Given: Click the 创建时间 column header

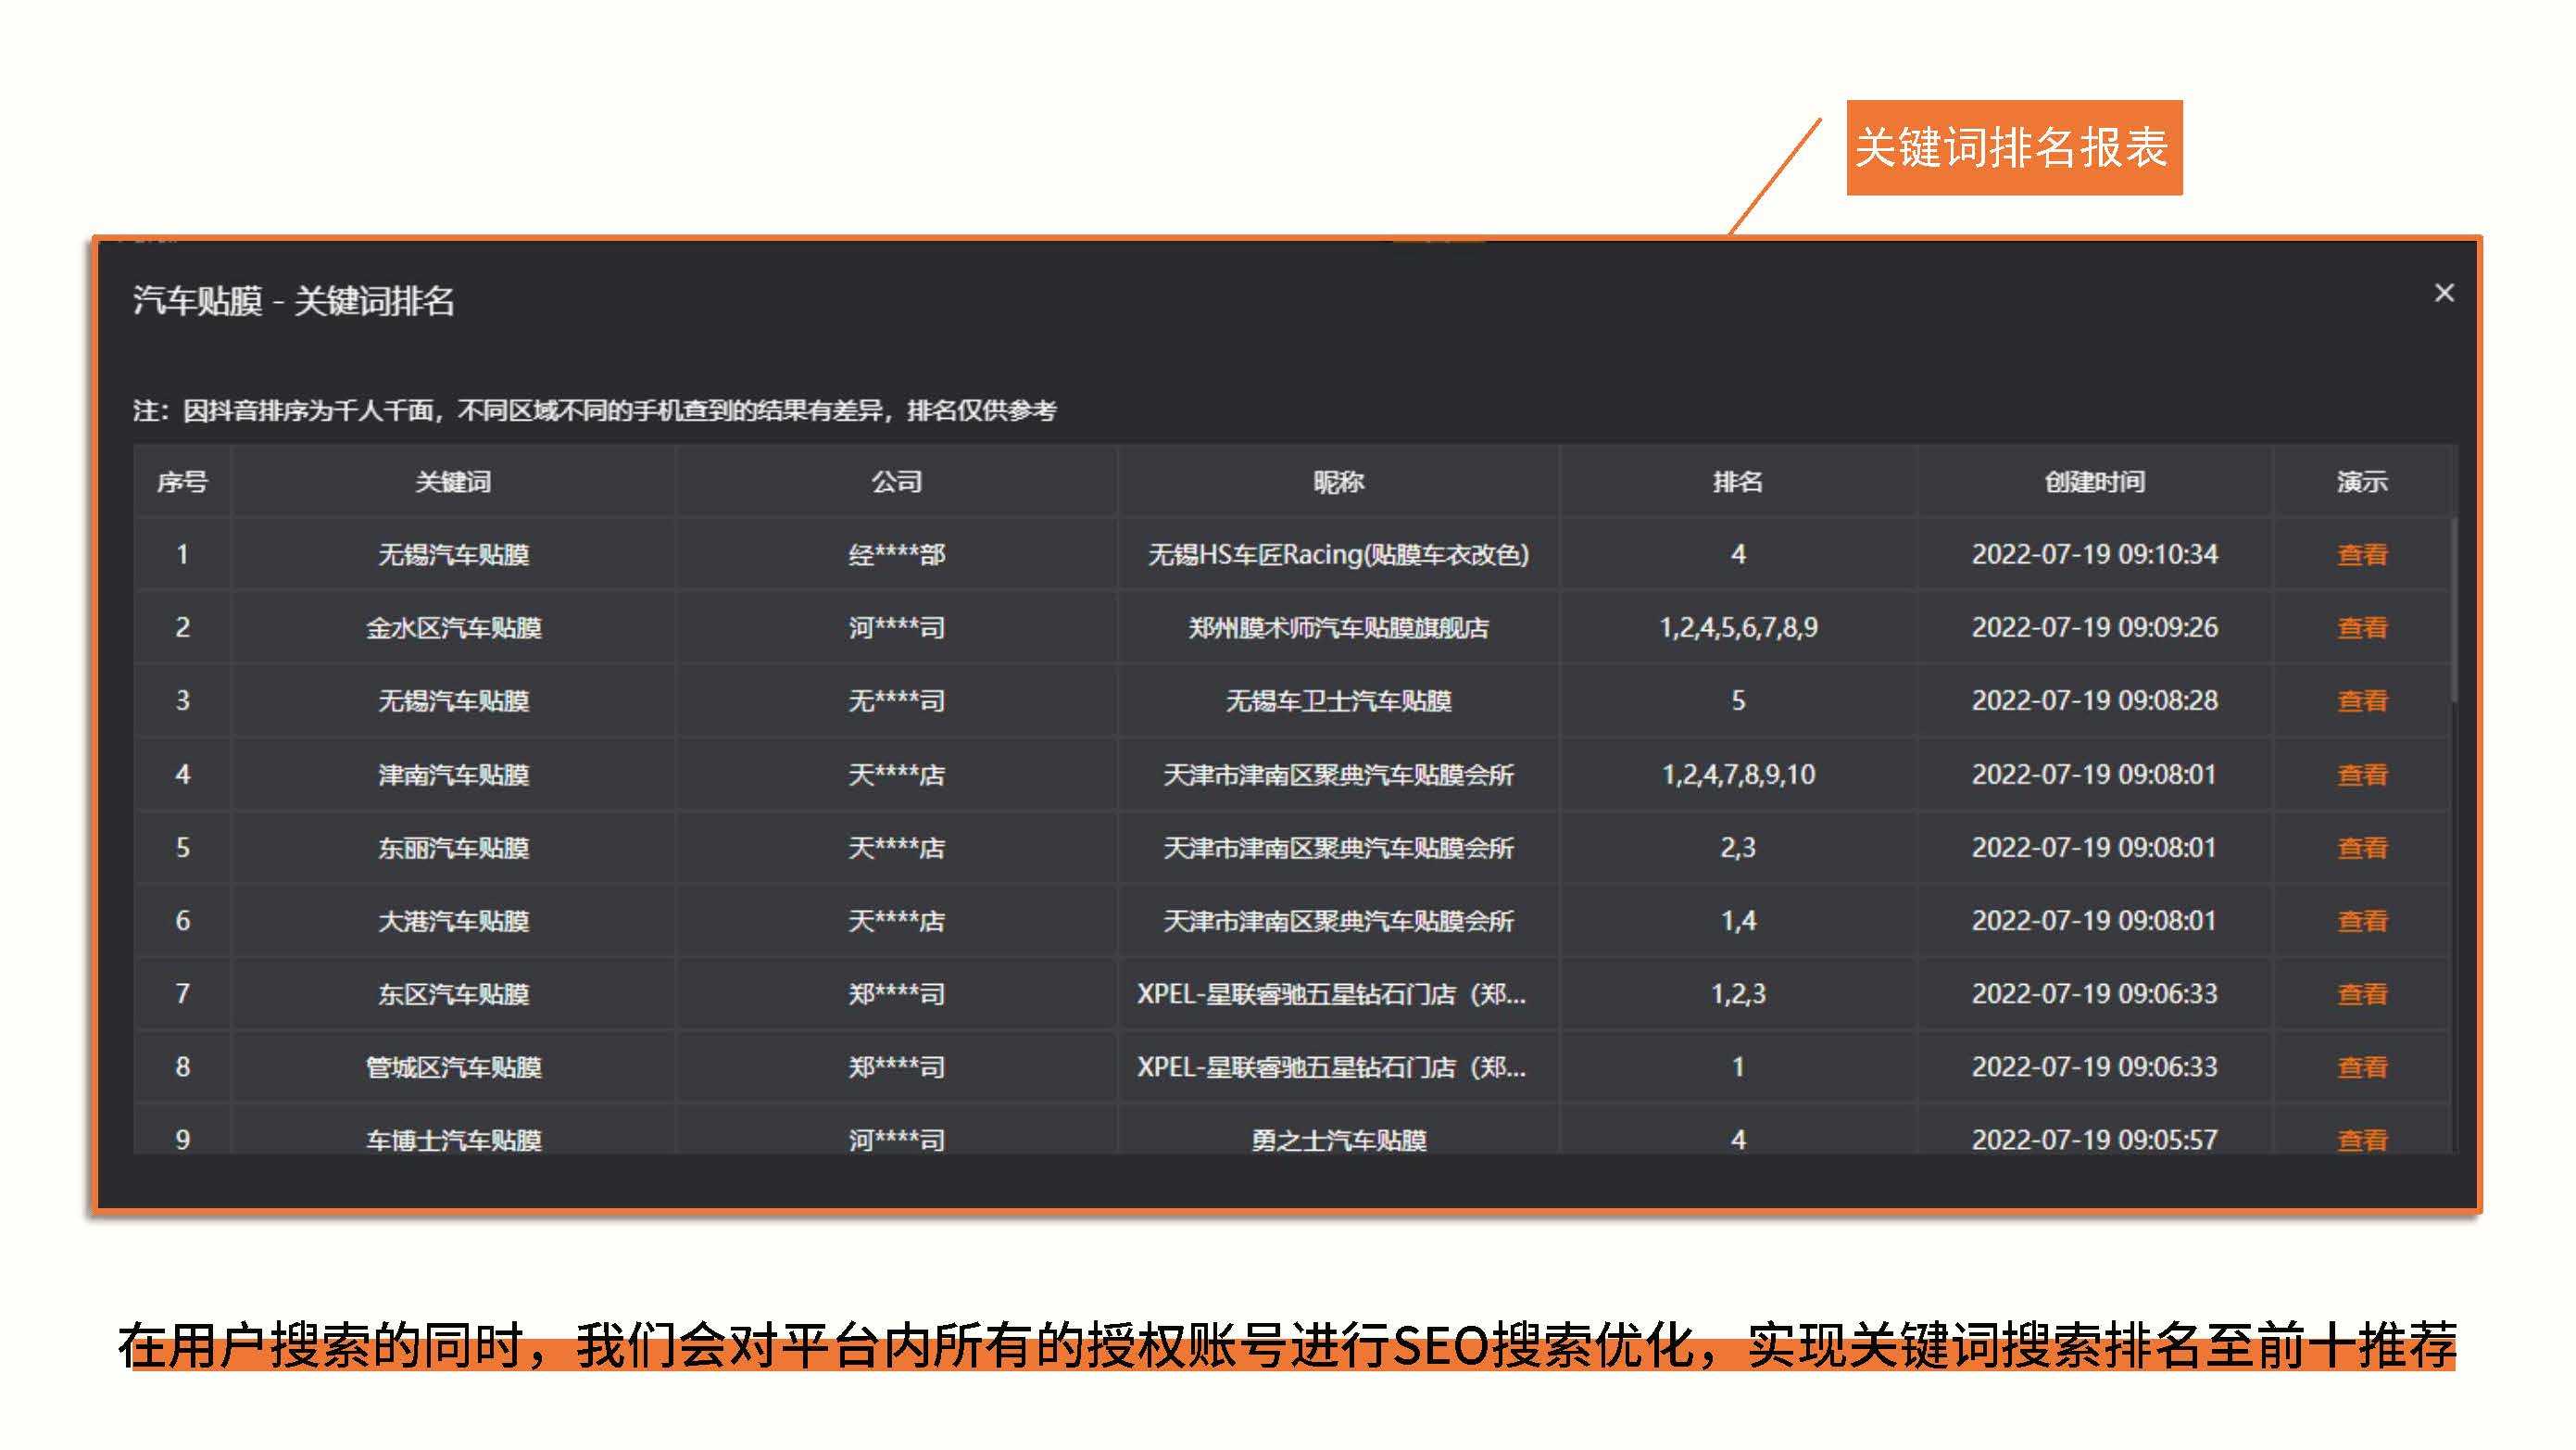Looking at the screenshot, I should [2095, 482].
